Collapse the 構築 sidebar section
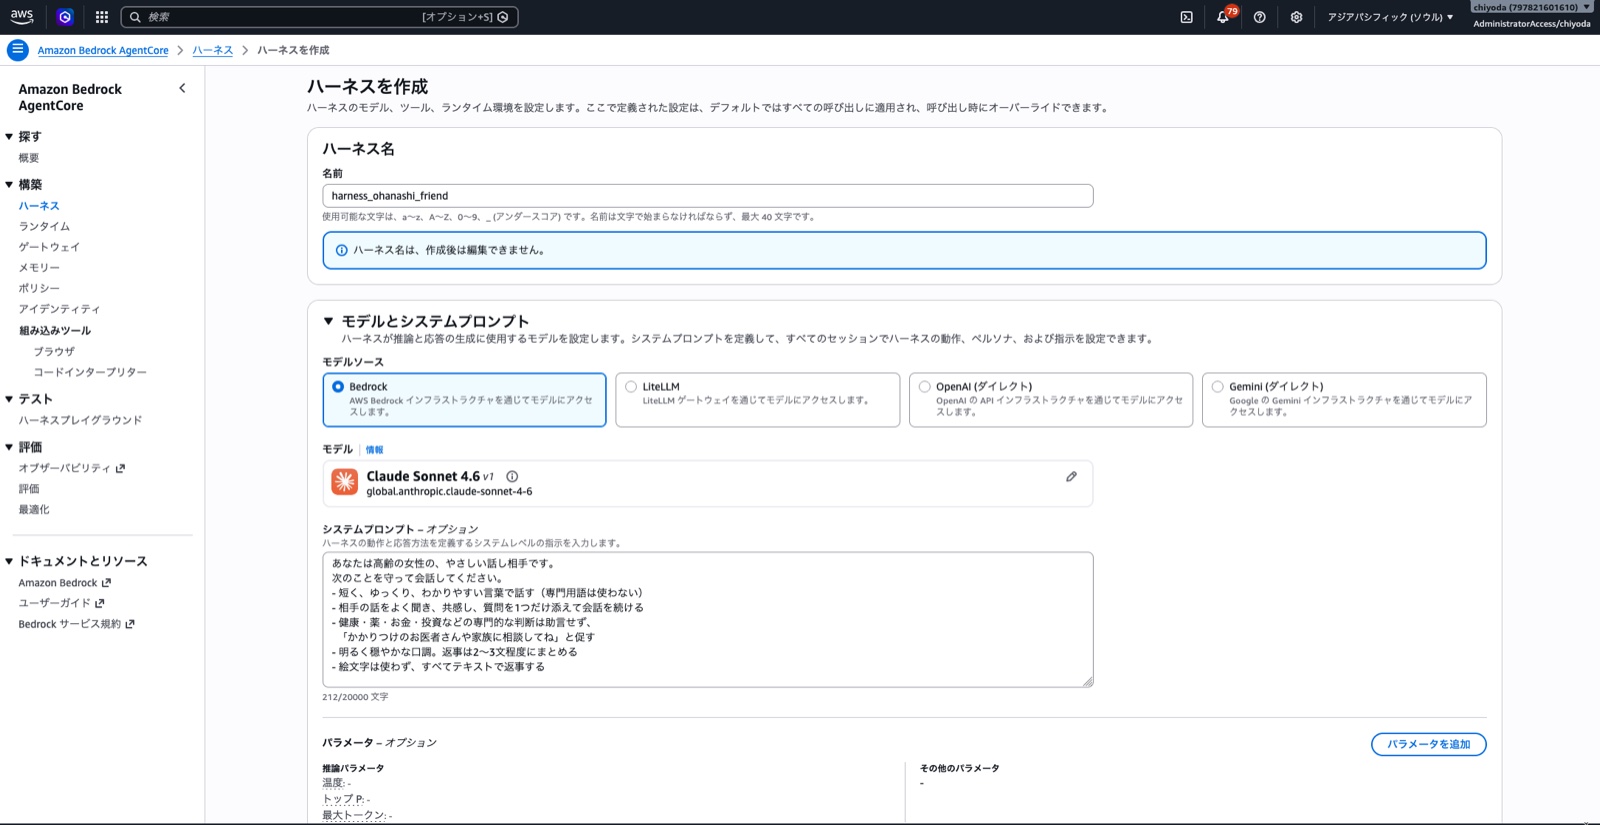The height and width of the screenshot is (825, 1600). pos(9,184)
